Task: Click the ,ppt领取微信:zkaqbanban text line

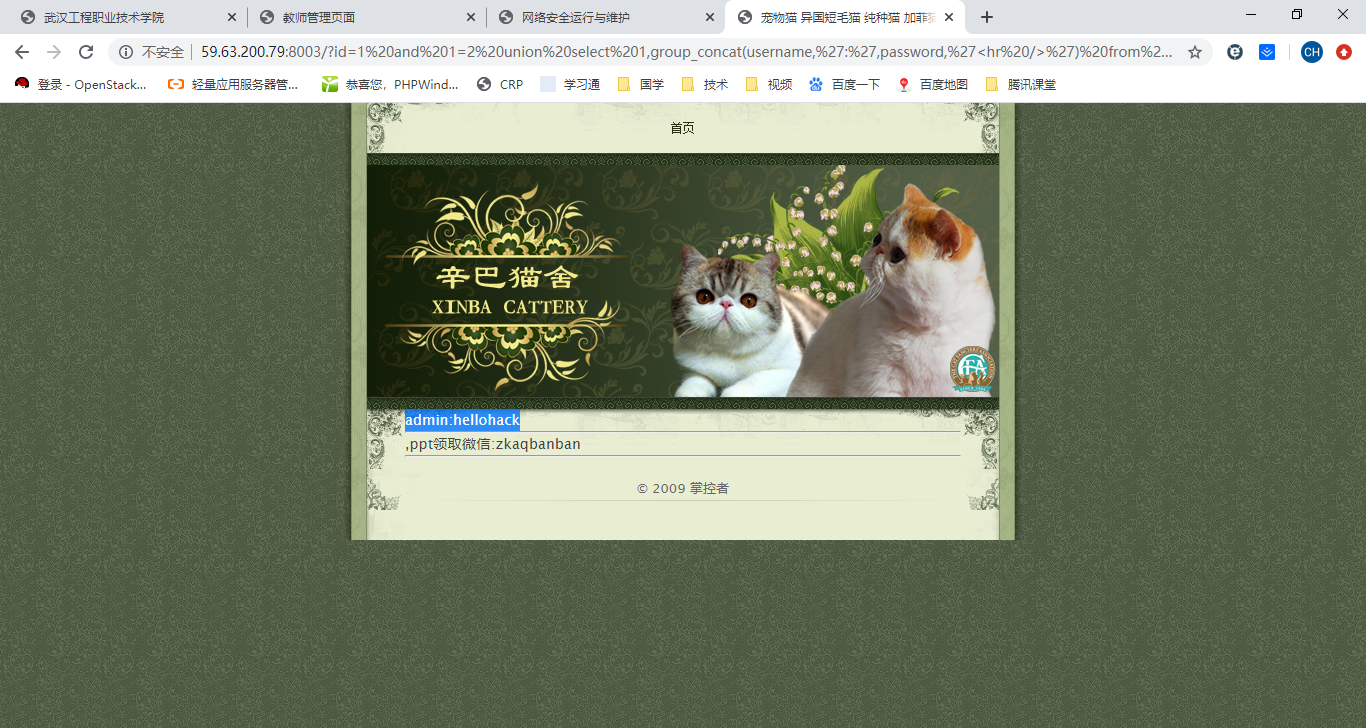Action: coord(493,444)
